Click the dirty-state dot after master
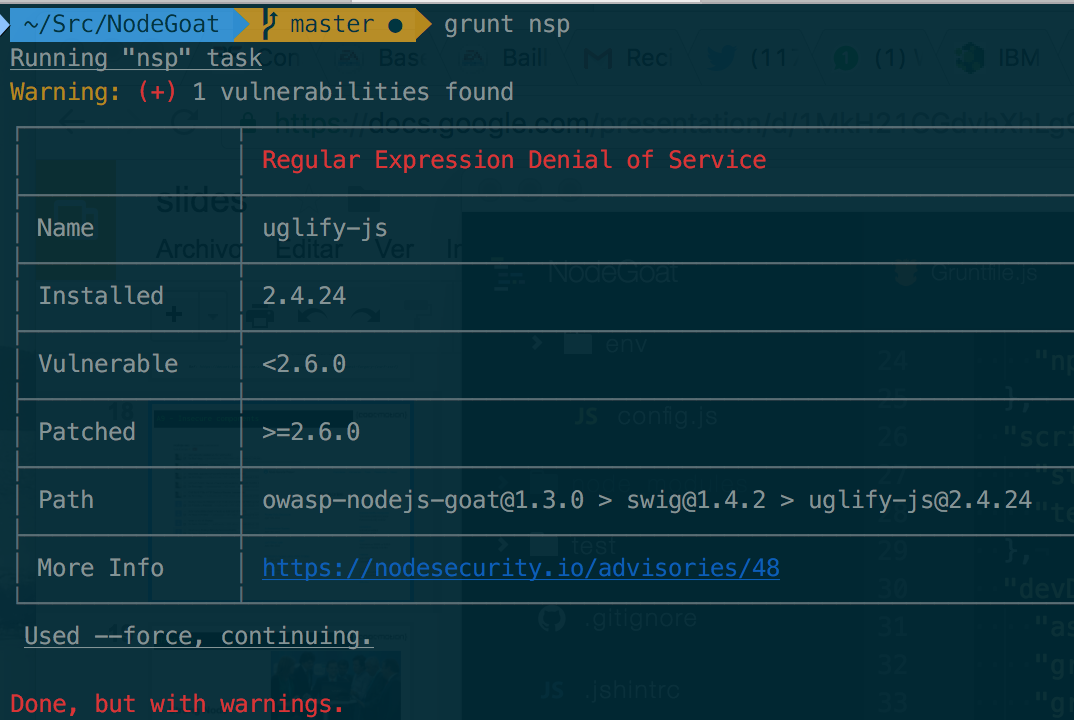The image size is (1074, 720). coord(395,26)
